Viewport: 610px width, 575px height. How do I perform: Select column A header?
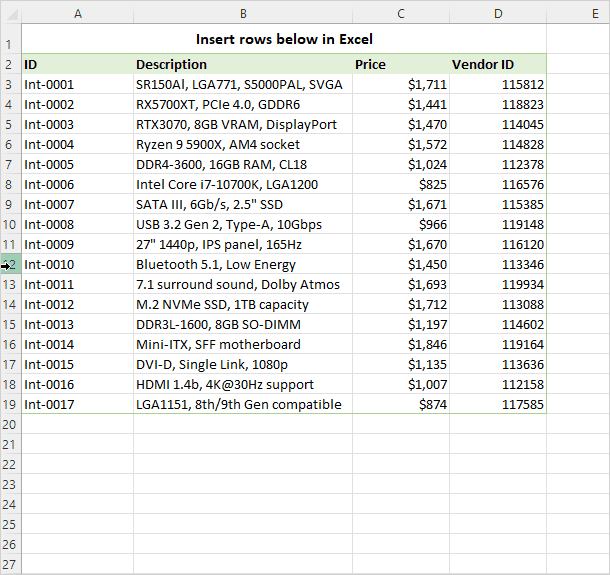(78, 14)
